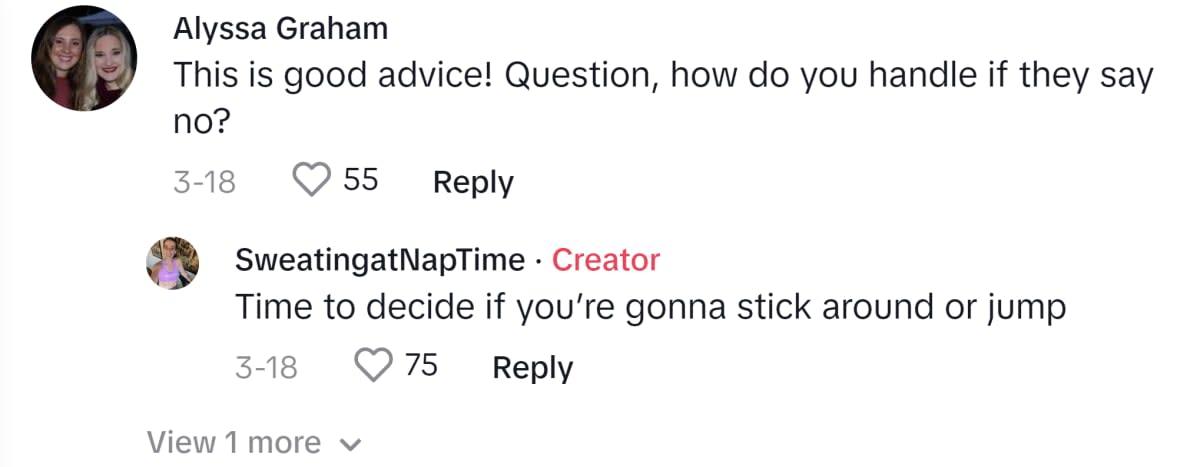Visit the SweatingatNapTime username link
The image size is (1200, 467).
coord(380,260)
